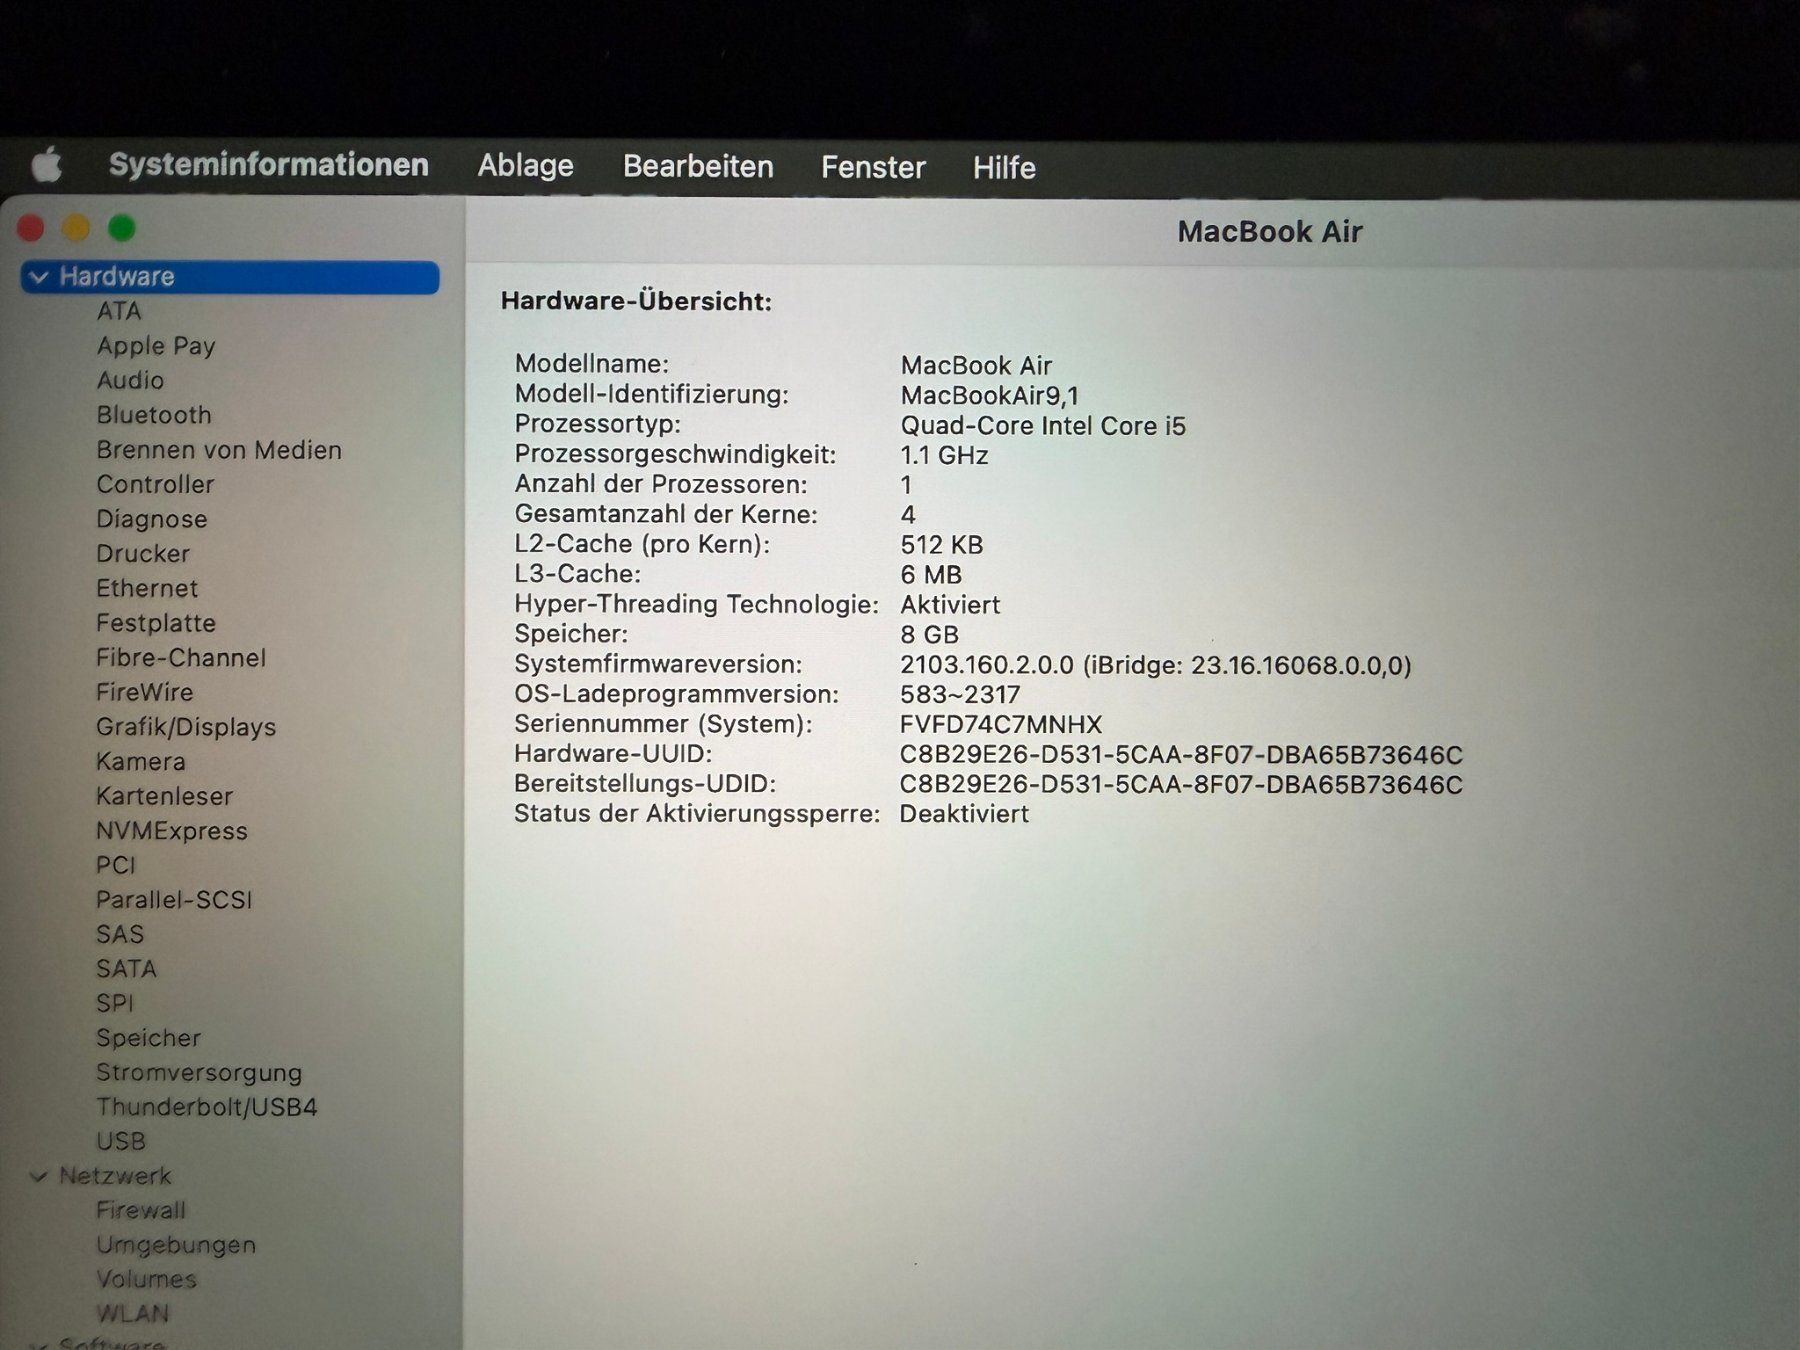
Task: Select Umgebungen under Netzwerk
Action: coord(176,1245)
